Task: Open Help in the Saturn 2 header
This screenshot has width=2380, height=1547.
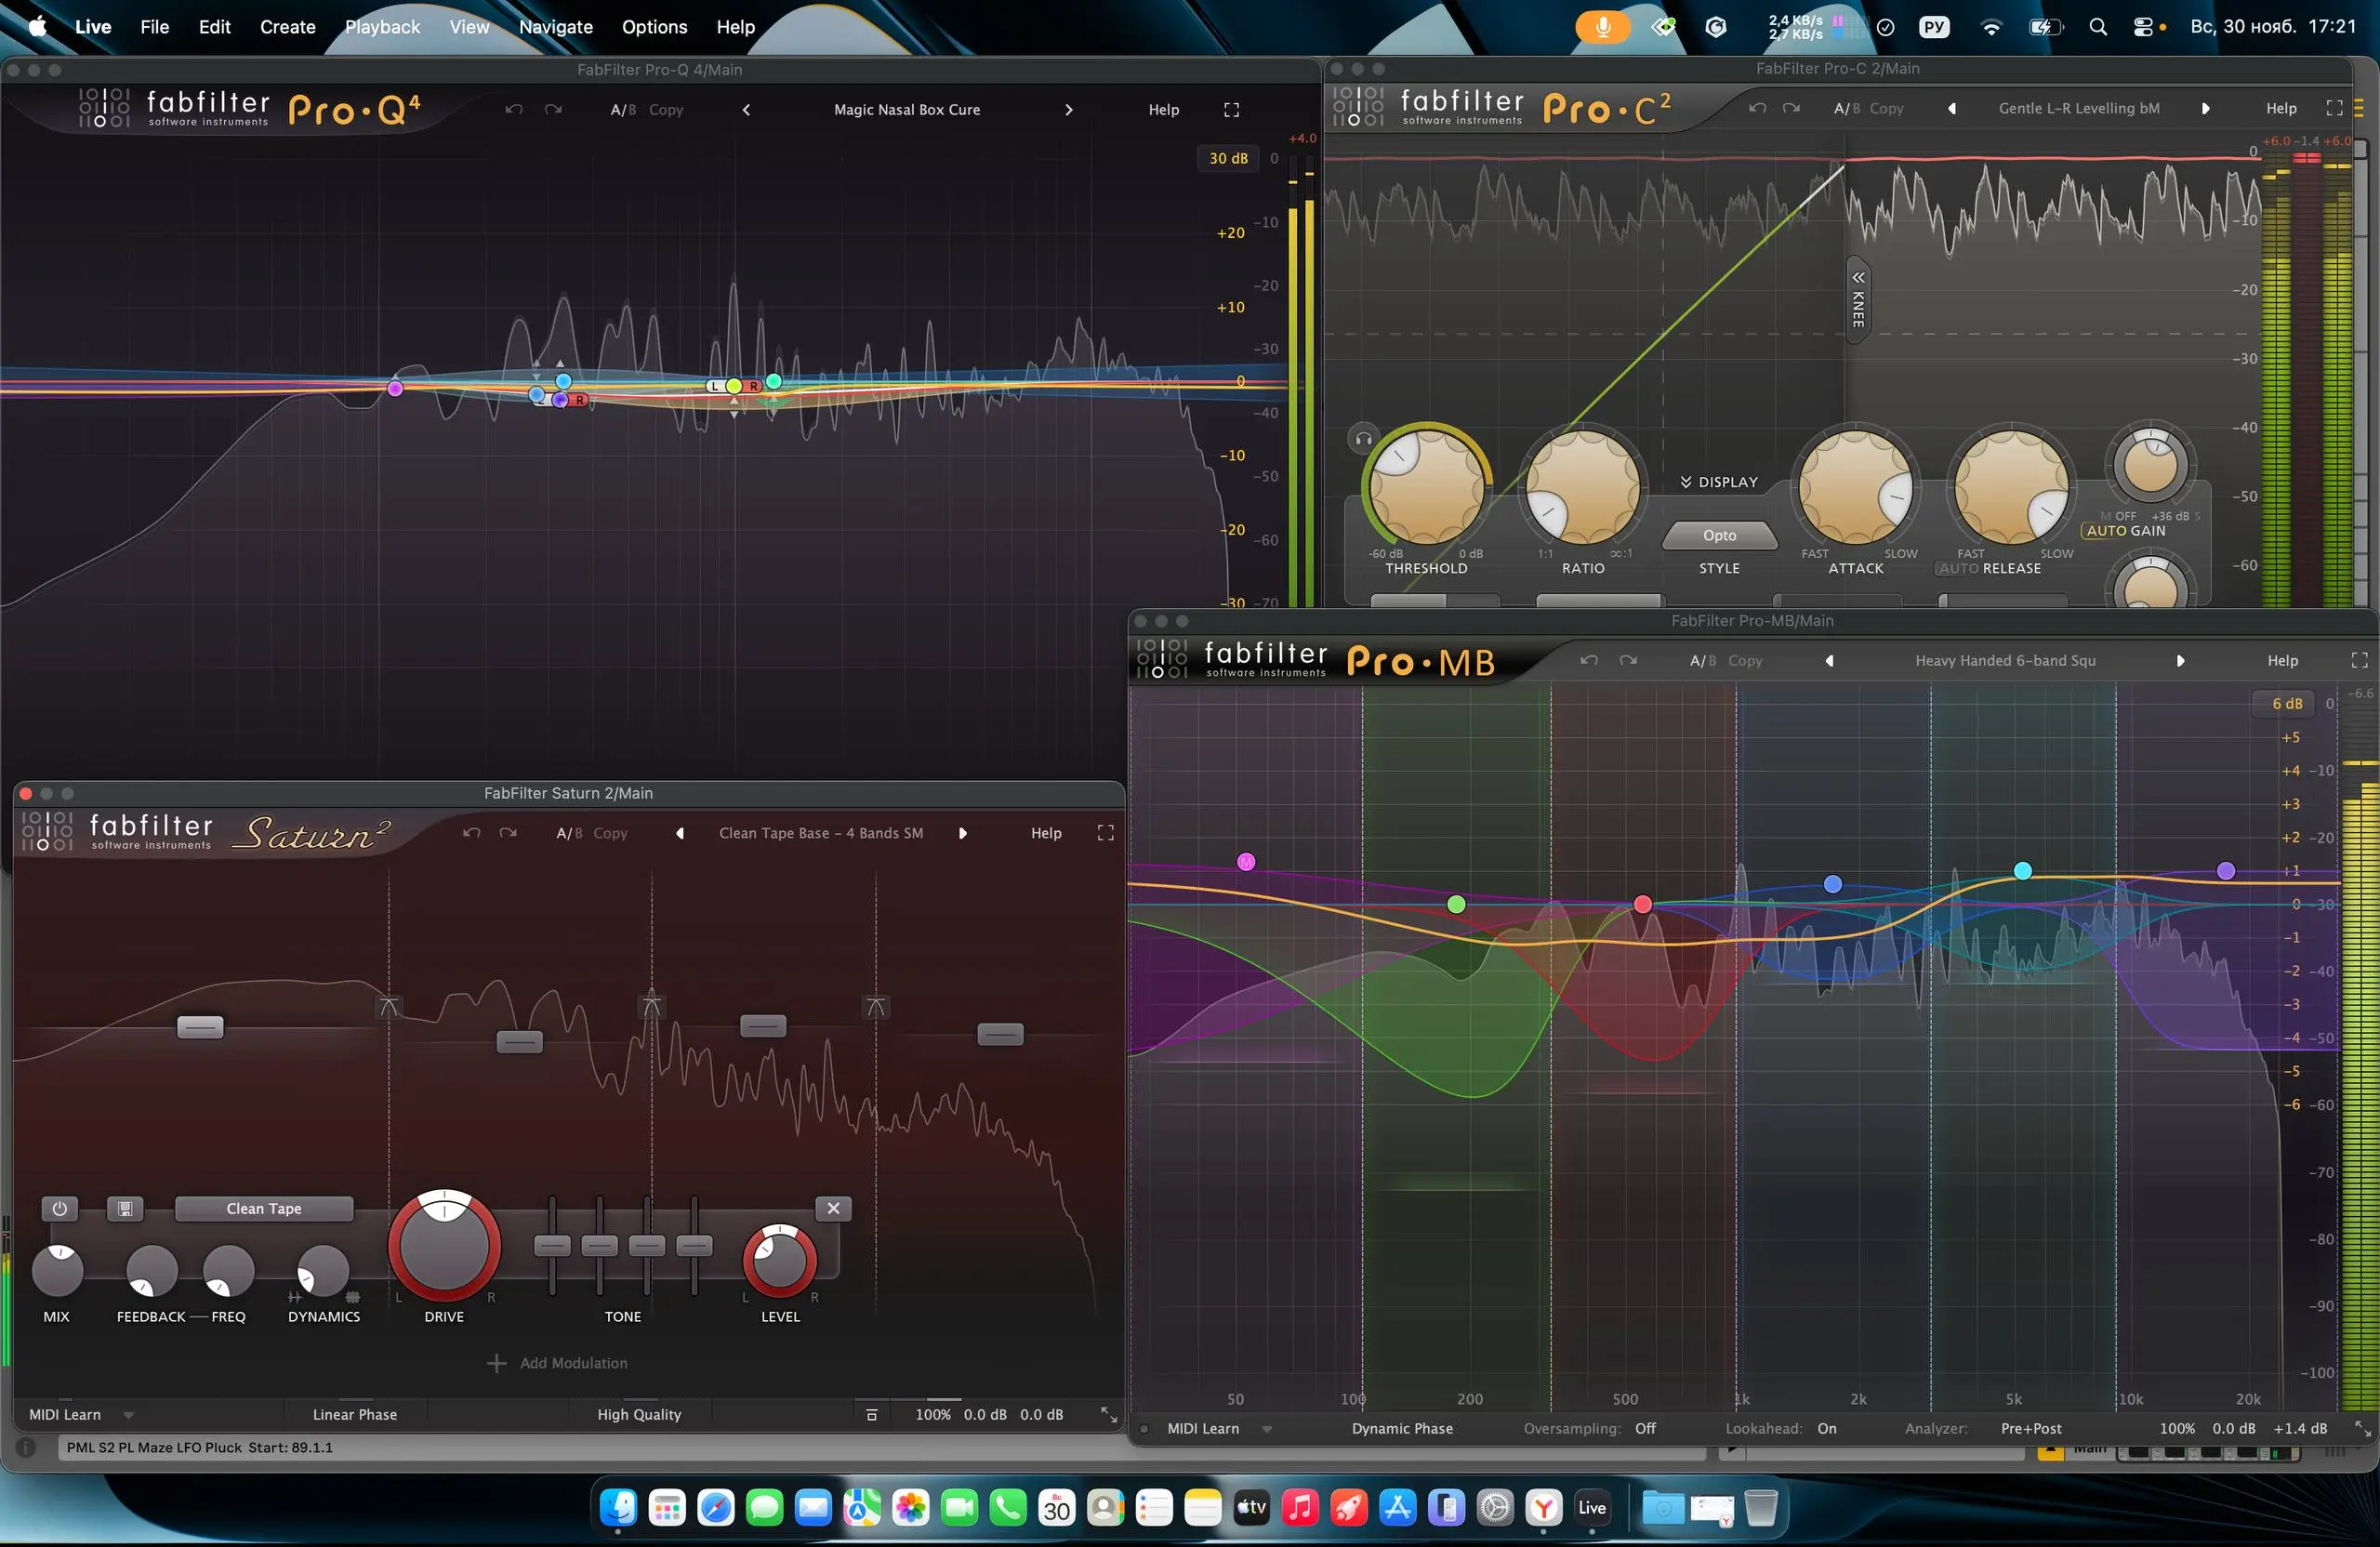Action: [1046, 833]
